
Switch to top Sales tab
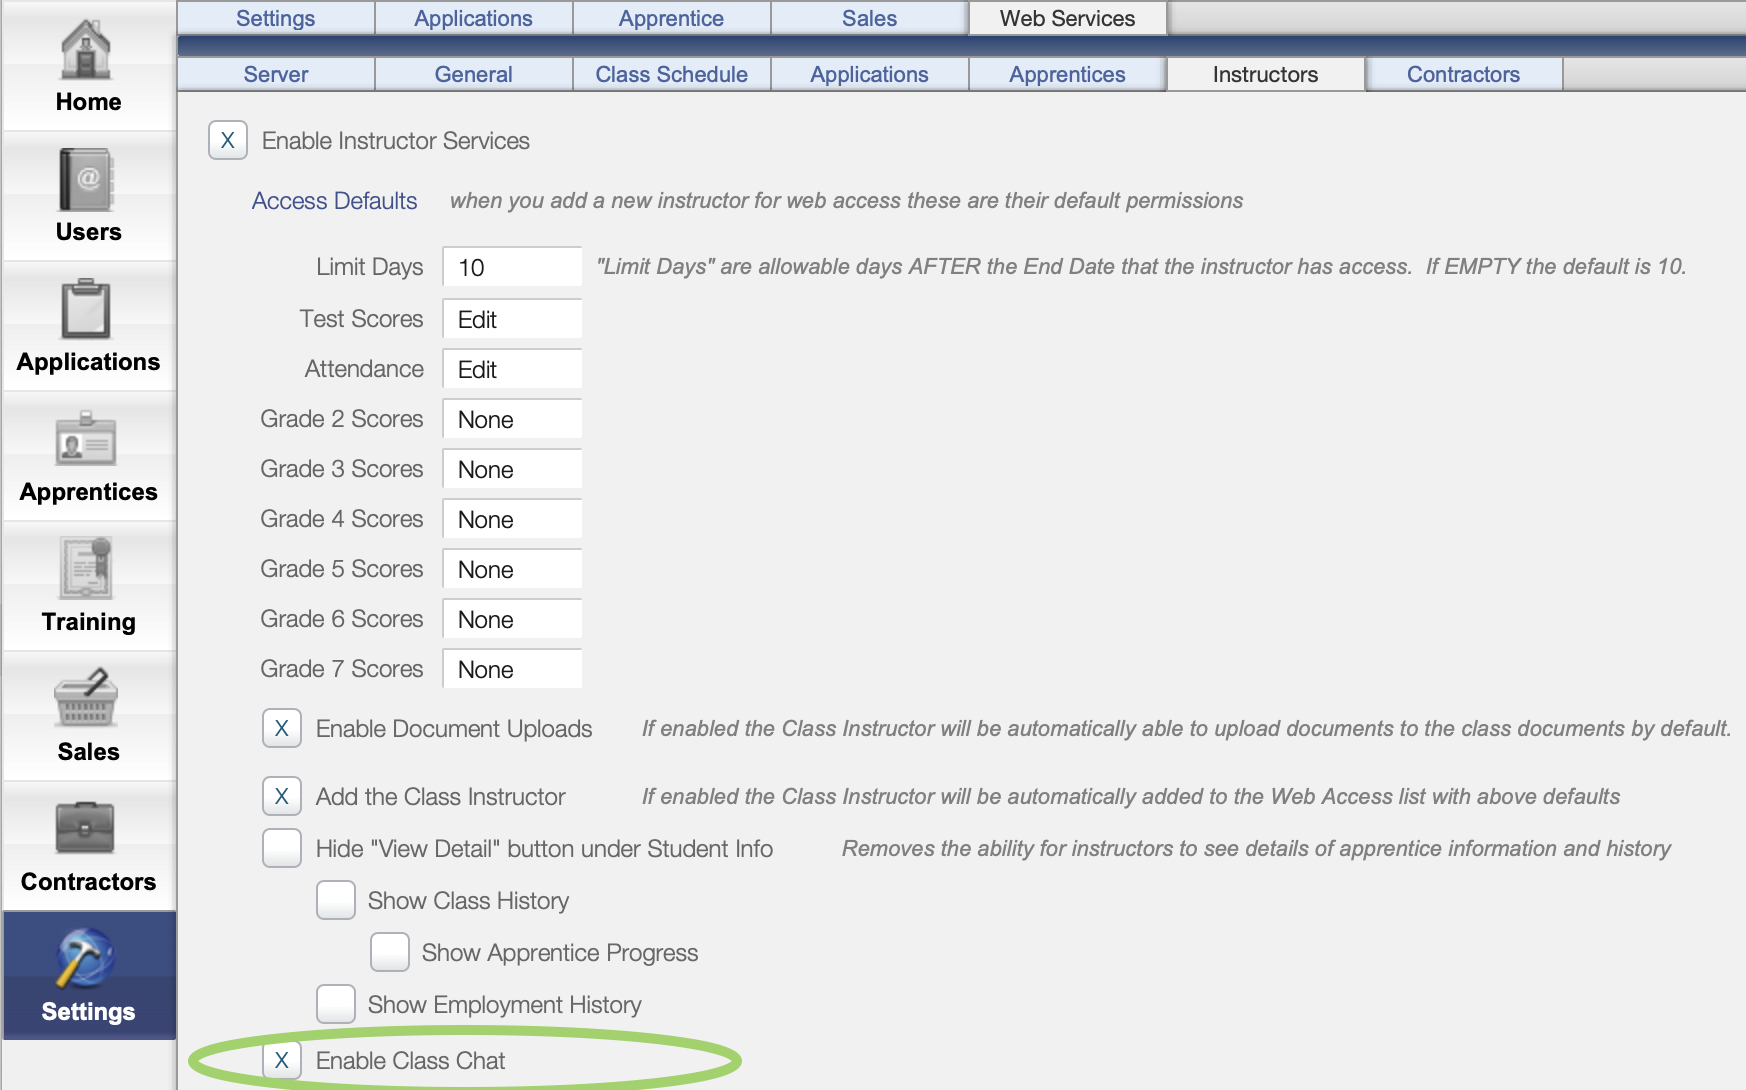(x=870, y=18)
